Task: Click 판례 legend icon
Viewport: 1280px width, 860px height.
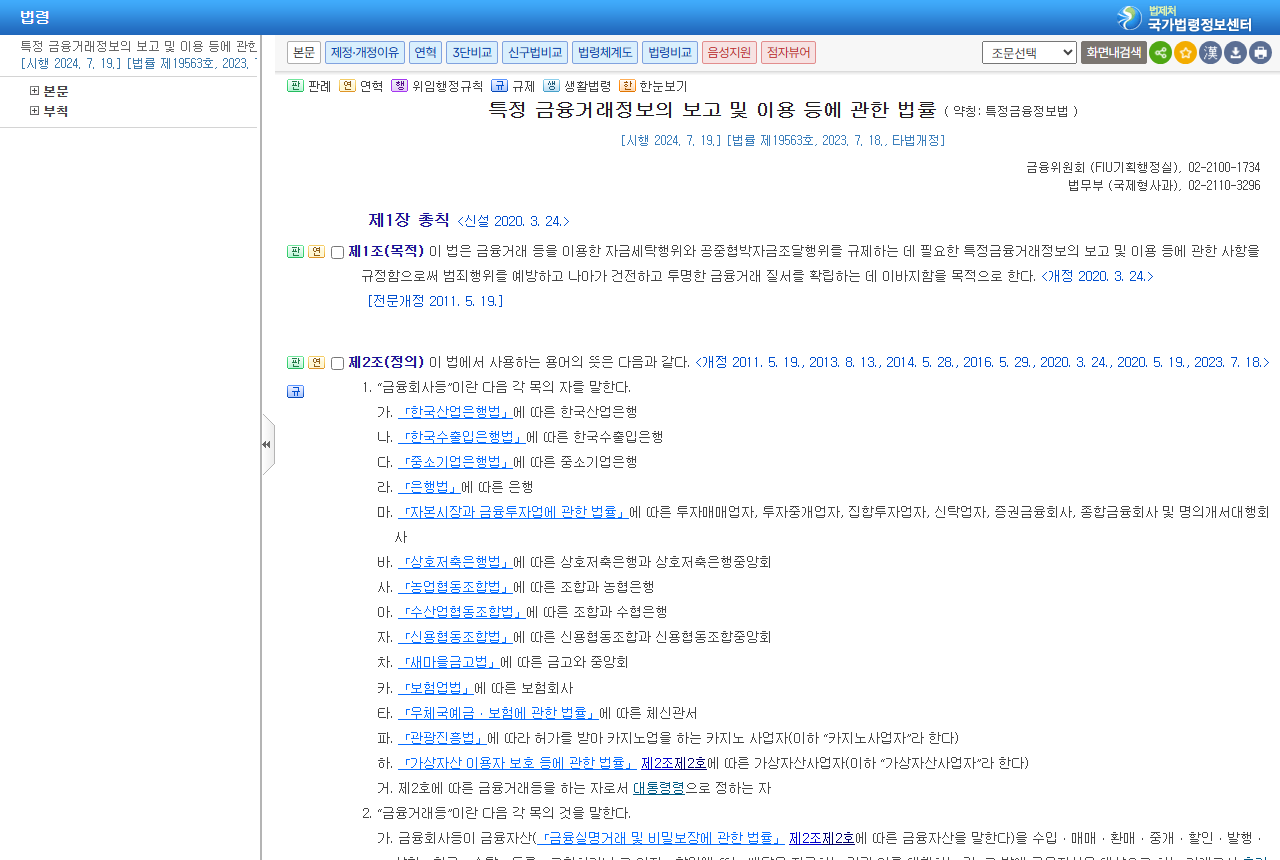Action: (295, 86)
